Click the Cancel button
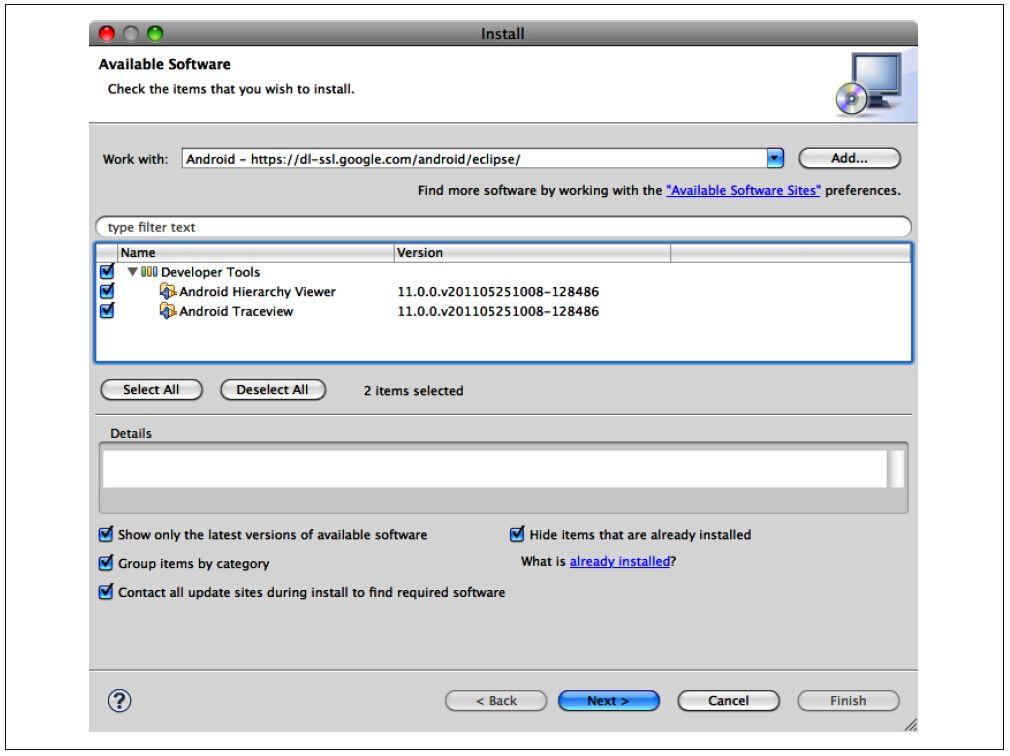The image size is (1010, 756). tap(729, 701)
